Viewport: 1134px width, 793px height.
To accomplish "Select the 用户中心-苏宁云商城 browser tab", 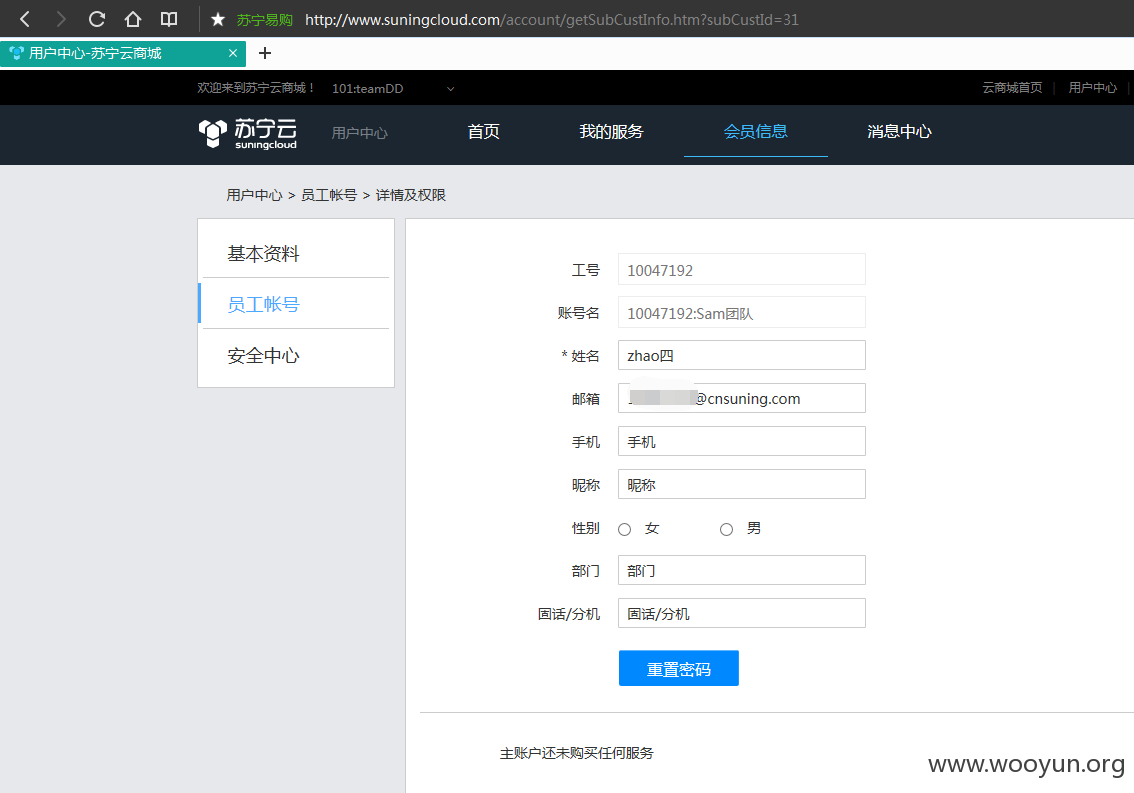I will 123,54.
